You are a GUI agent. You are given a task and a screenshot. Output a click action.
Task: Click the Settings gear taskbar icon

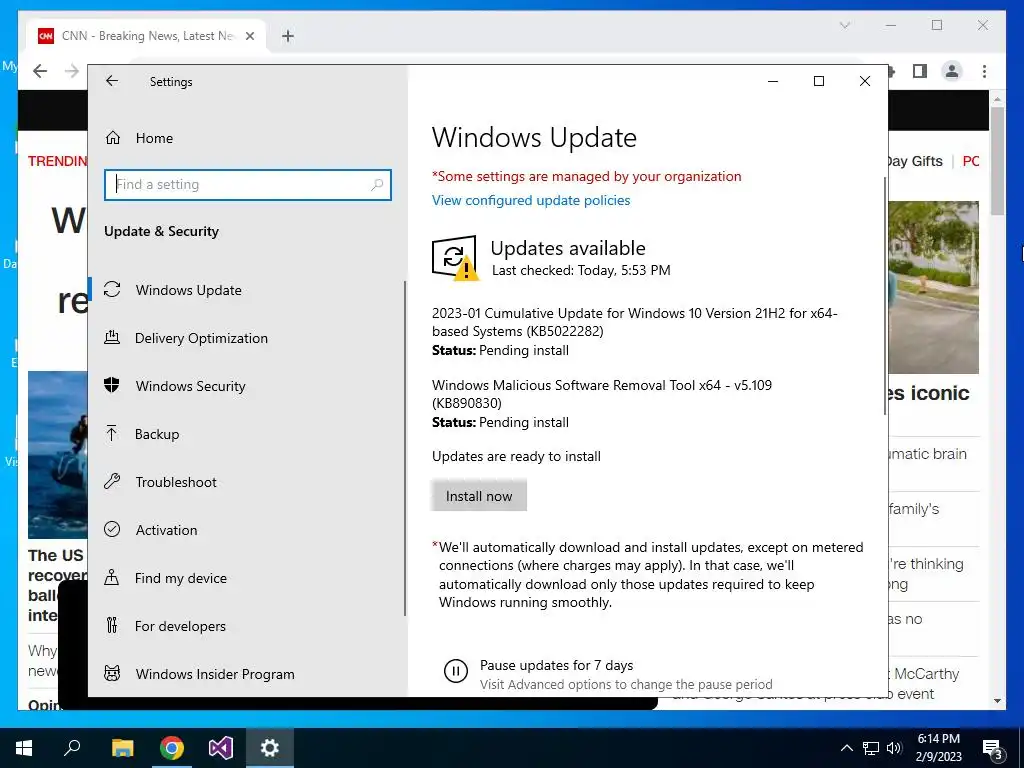point(270,748)
